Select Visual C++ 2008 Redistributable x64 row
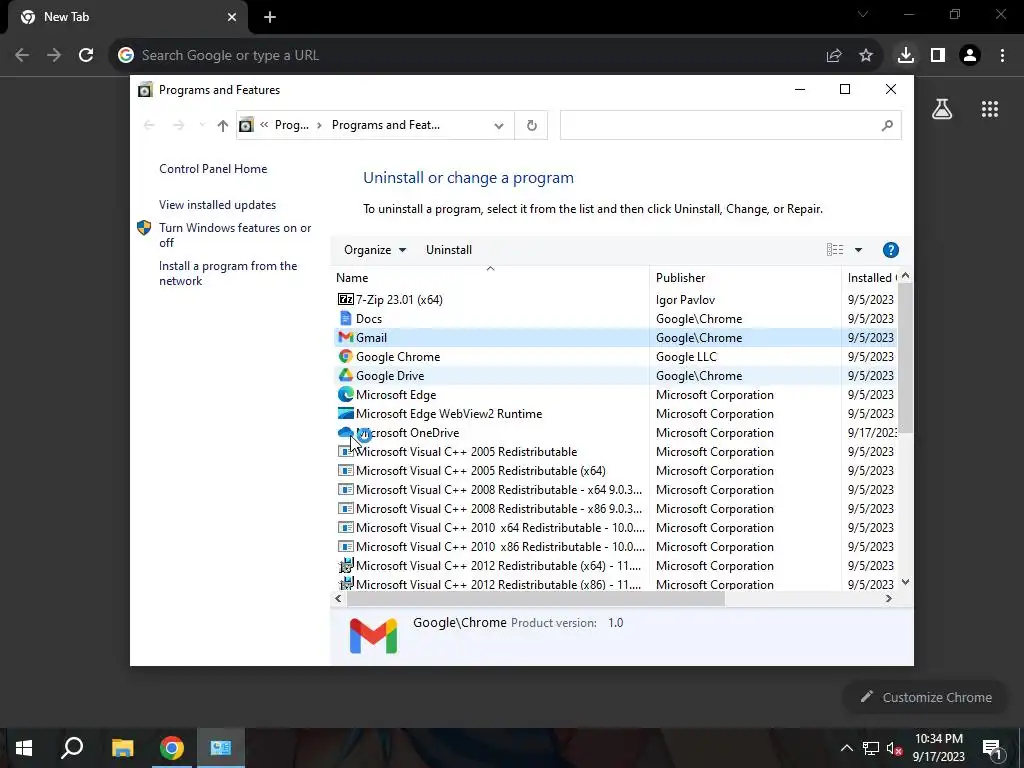Image resolution: width=1024 pixels, height=768 pixels. 615,490
